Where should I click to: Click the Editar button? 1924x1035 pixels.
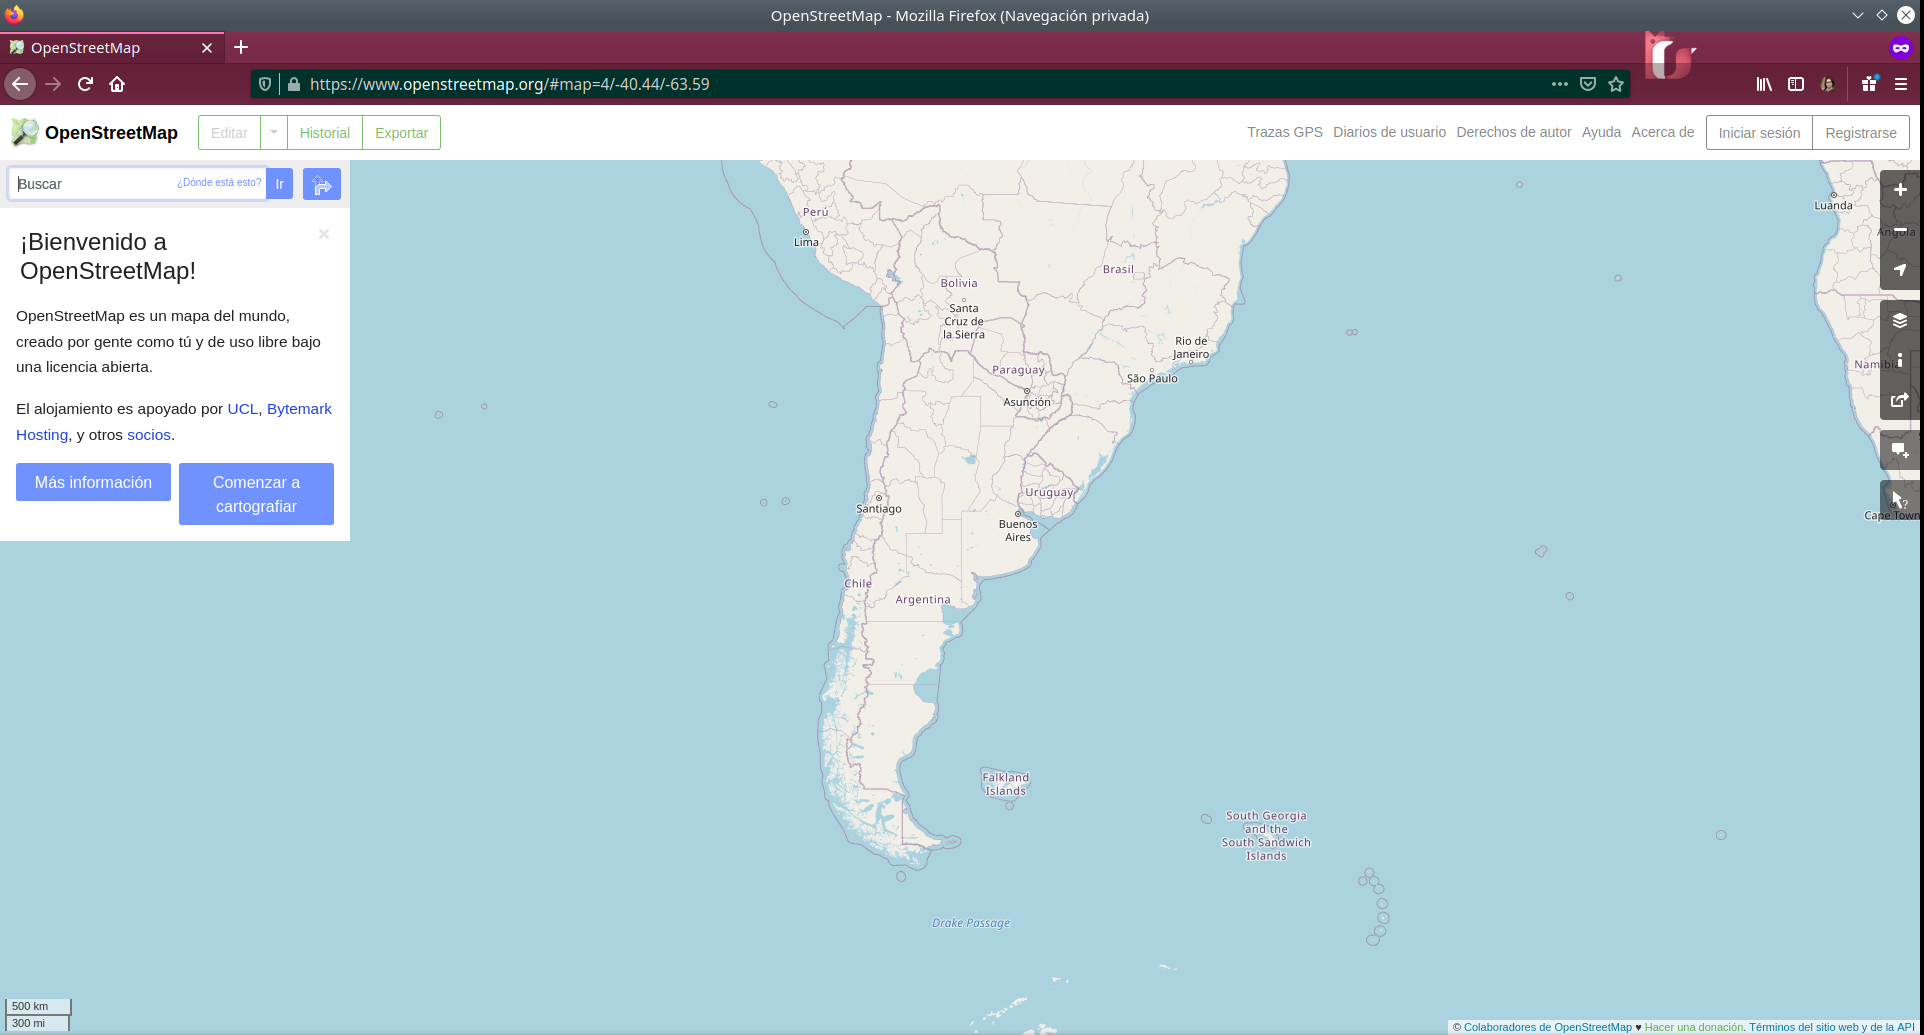pos(229,132)
